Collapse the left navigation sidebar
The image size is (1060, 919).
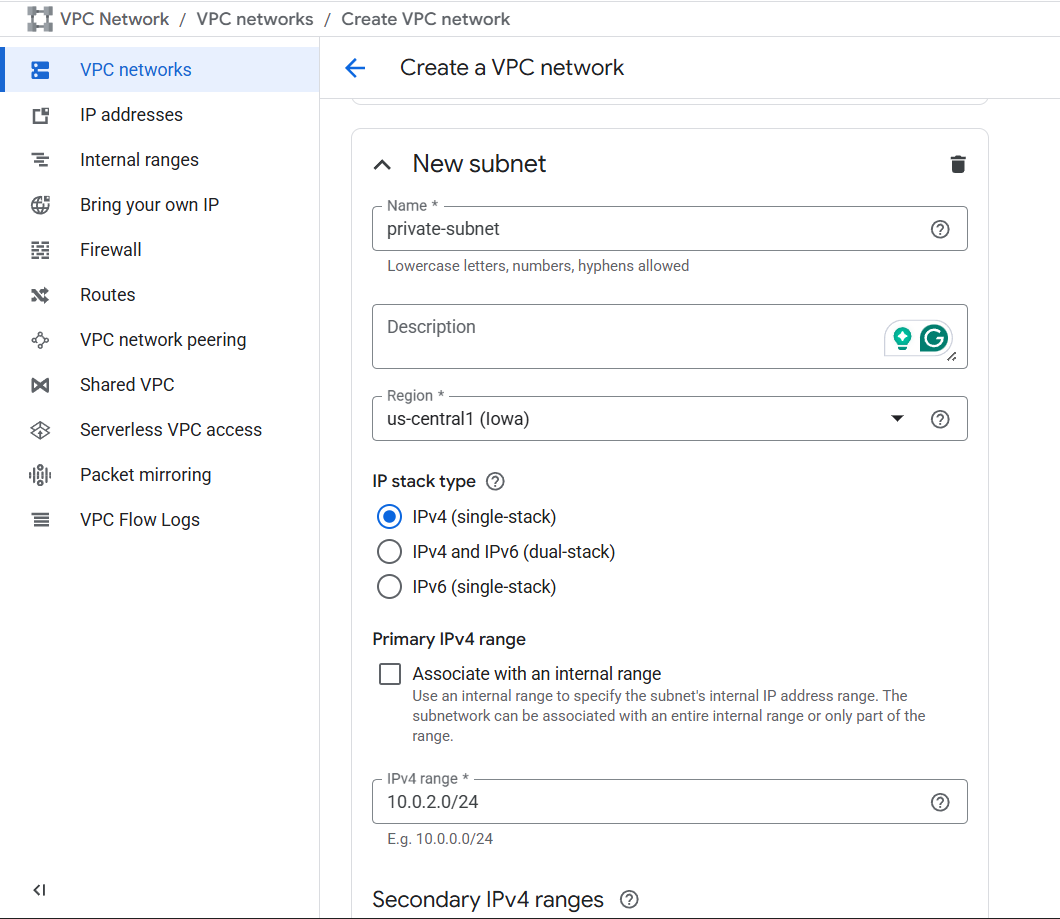(x=39, y=890)
